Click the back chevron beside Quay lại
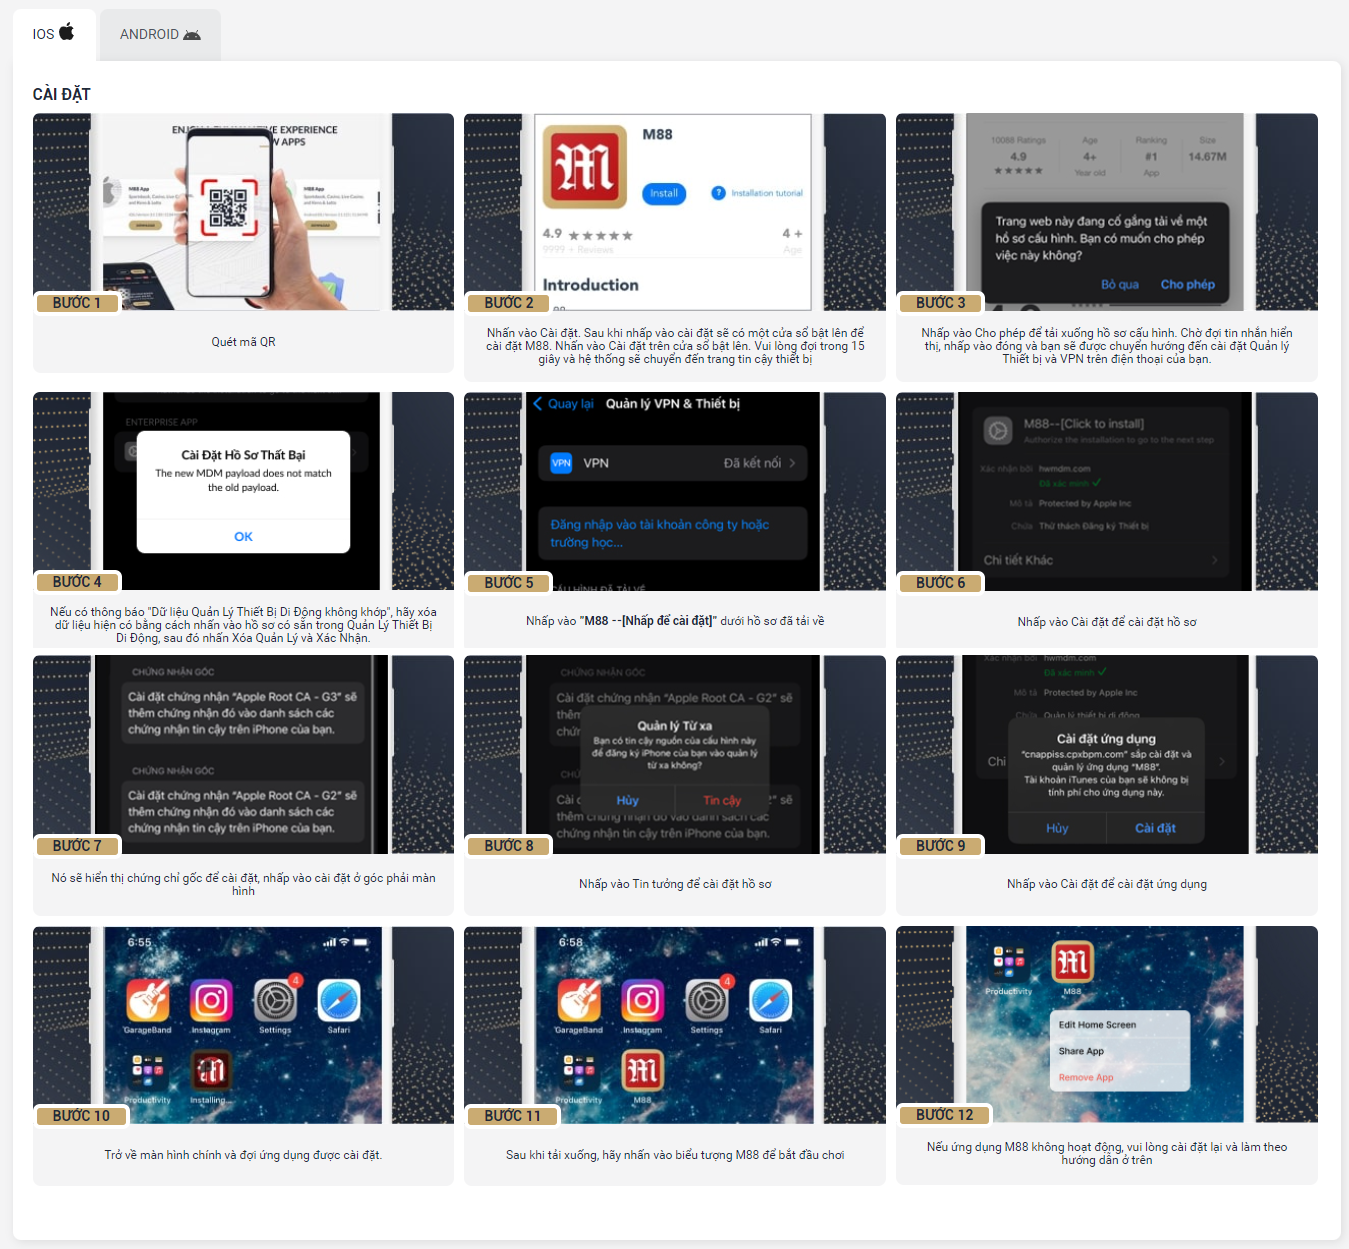The image size is (1349, 1249). tap(538, 404)
